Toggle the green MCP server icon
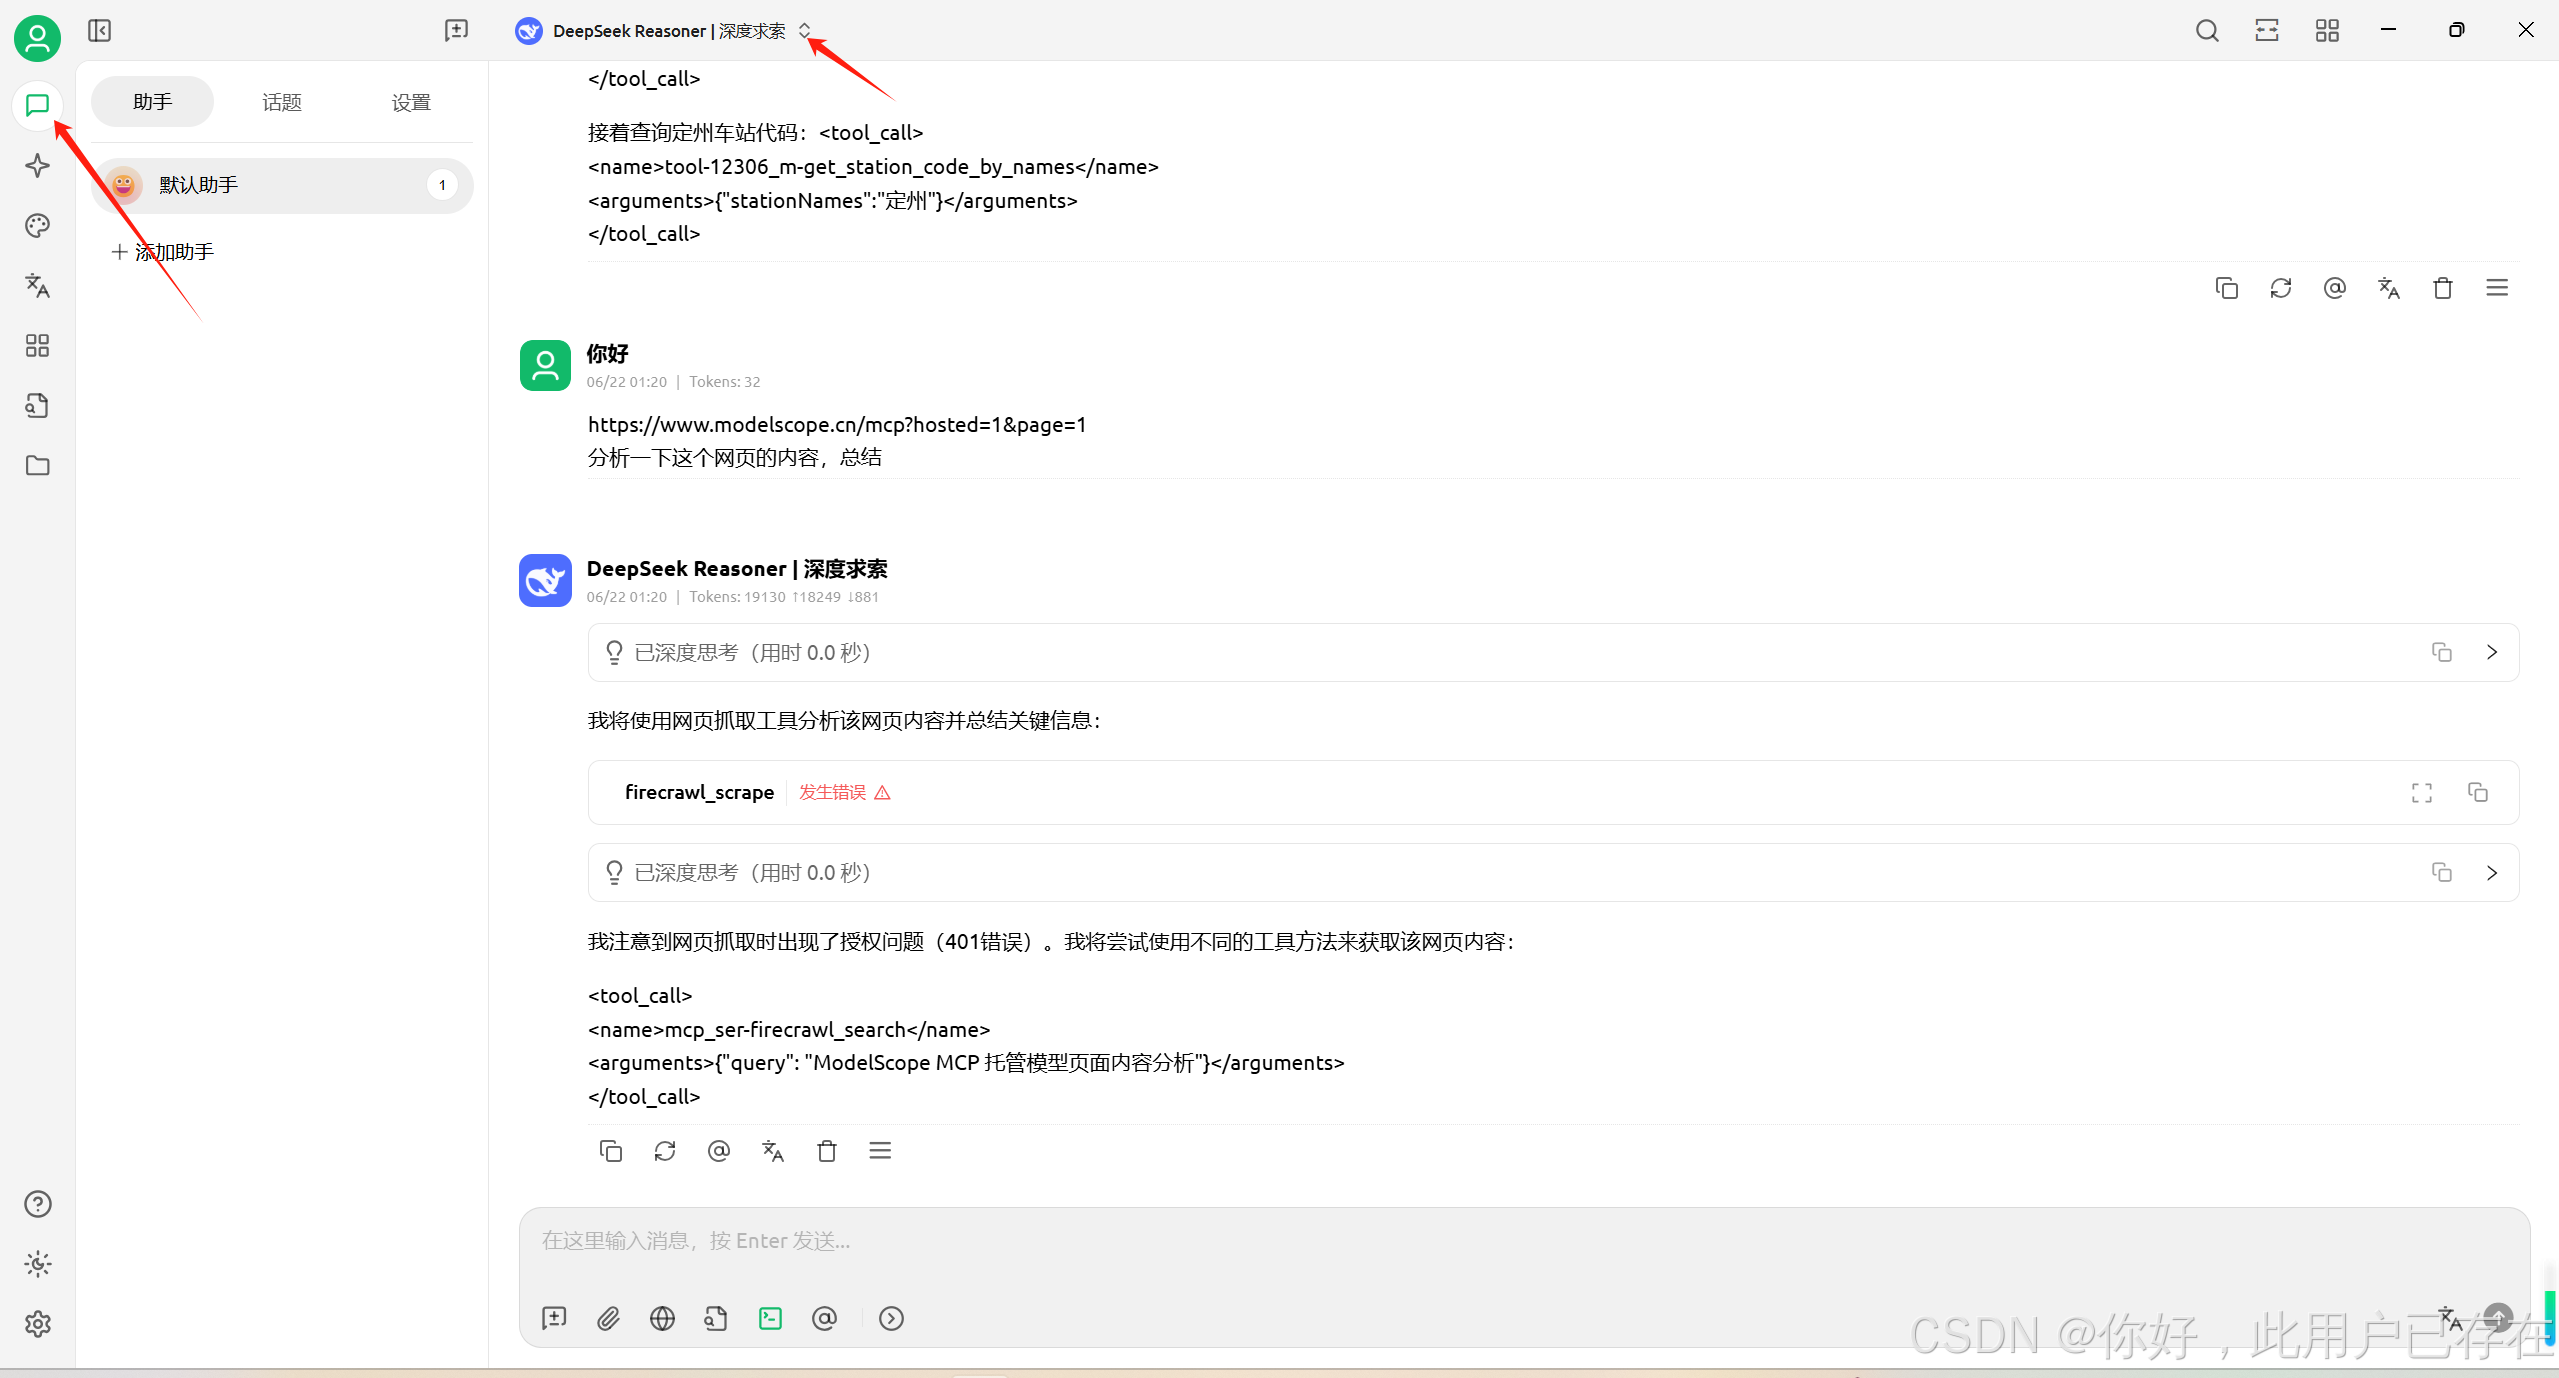The image size is (2559, 1378). [x=770, y=1318]
